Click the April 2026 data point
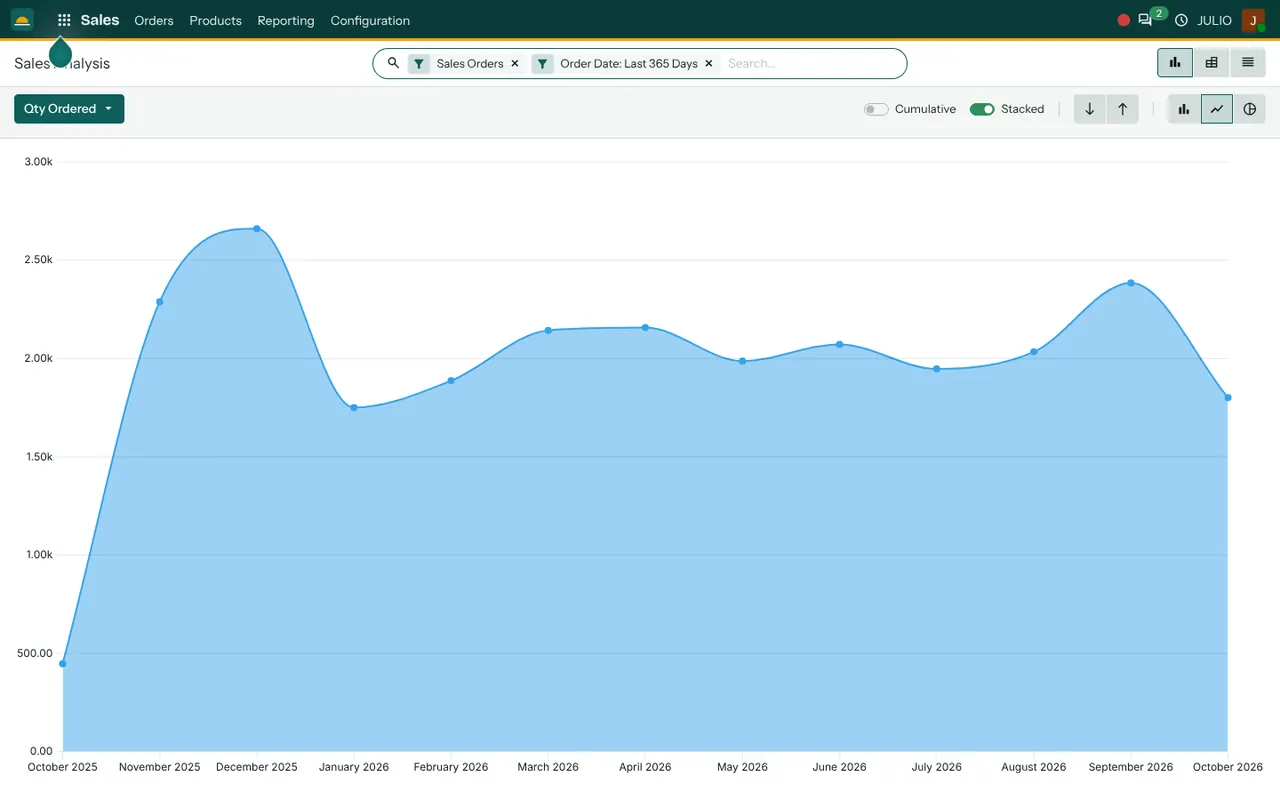1280x800 pixels. [645, 328]
